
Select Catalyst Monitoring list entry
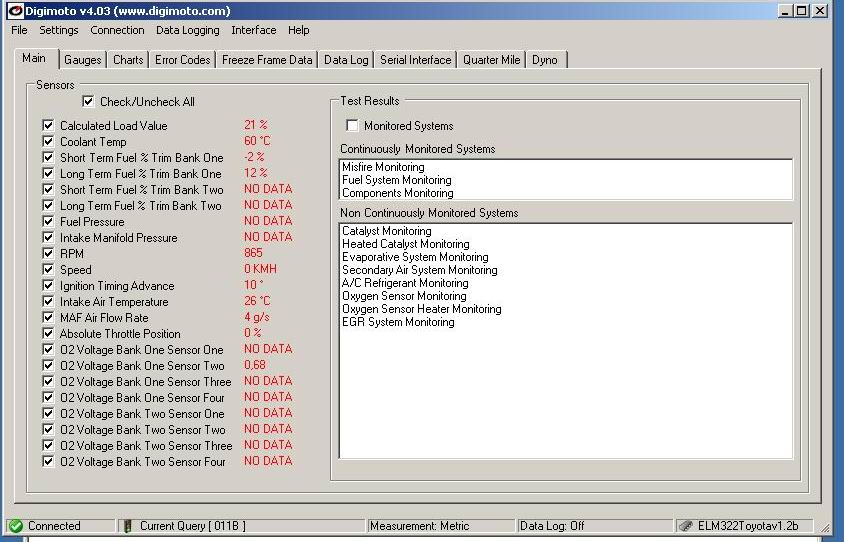coord(386,231)
